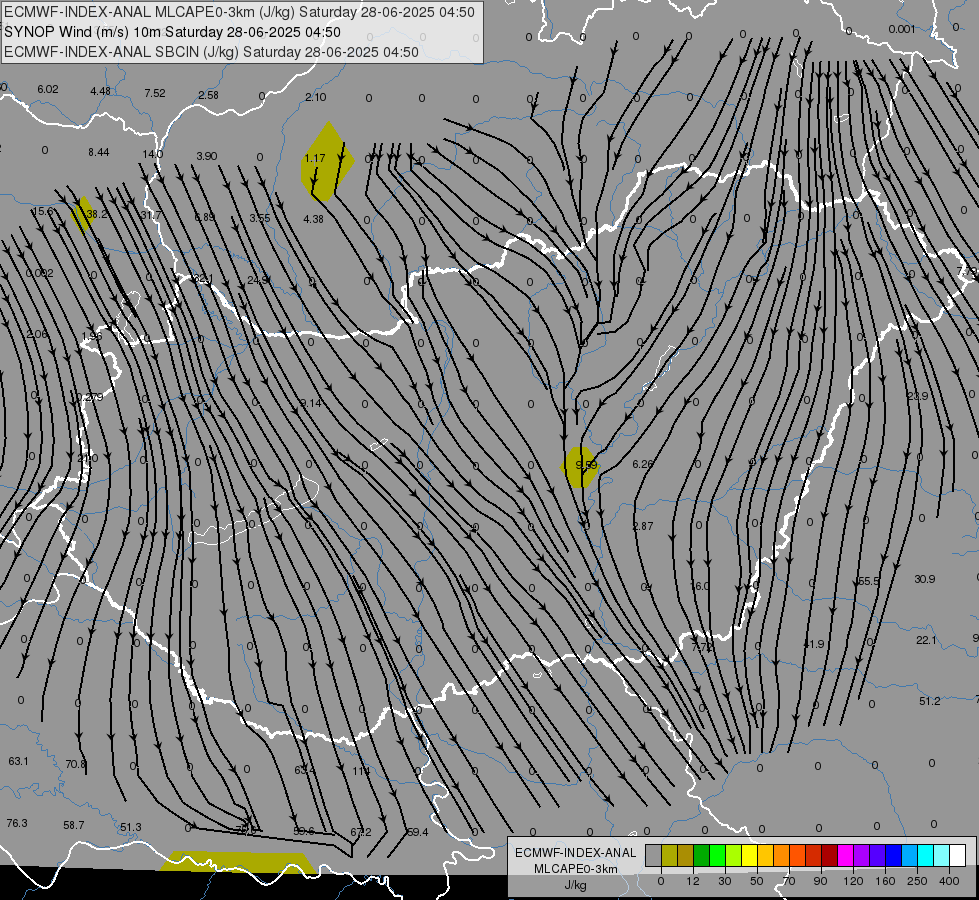This screenshot has width=979, height=900.
Task: Select the grid value 2.87
Action: pos(643,527)
